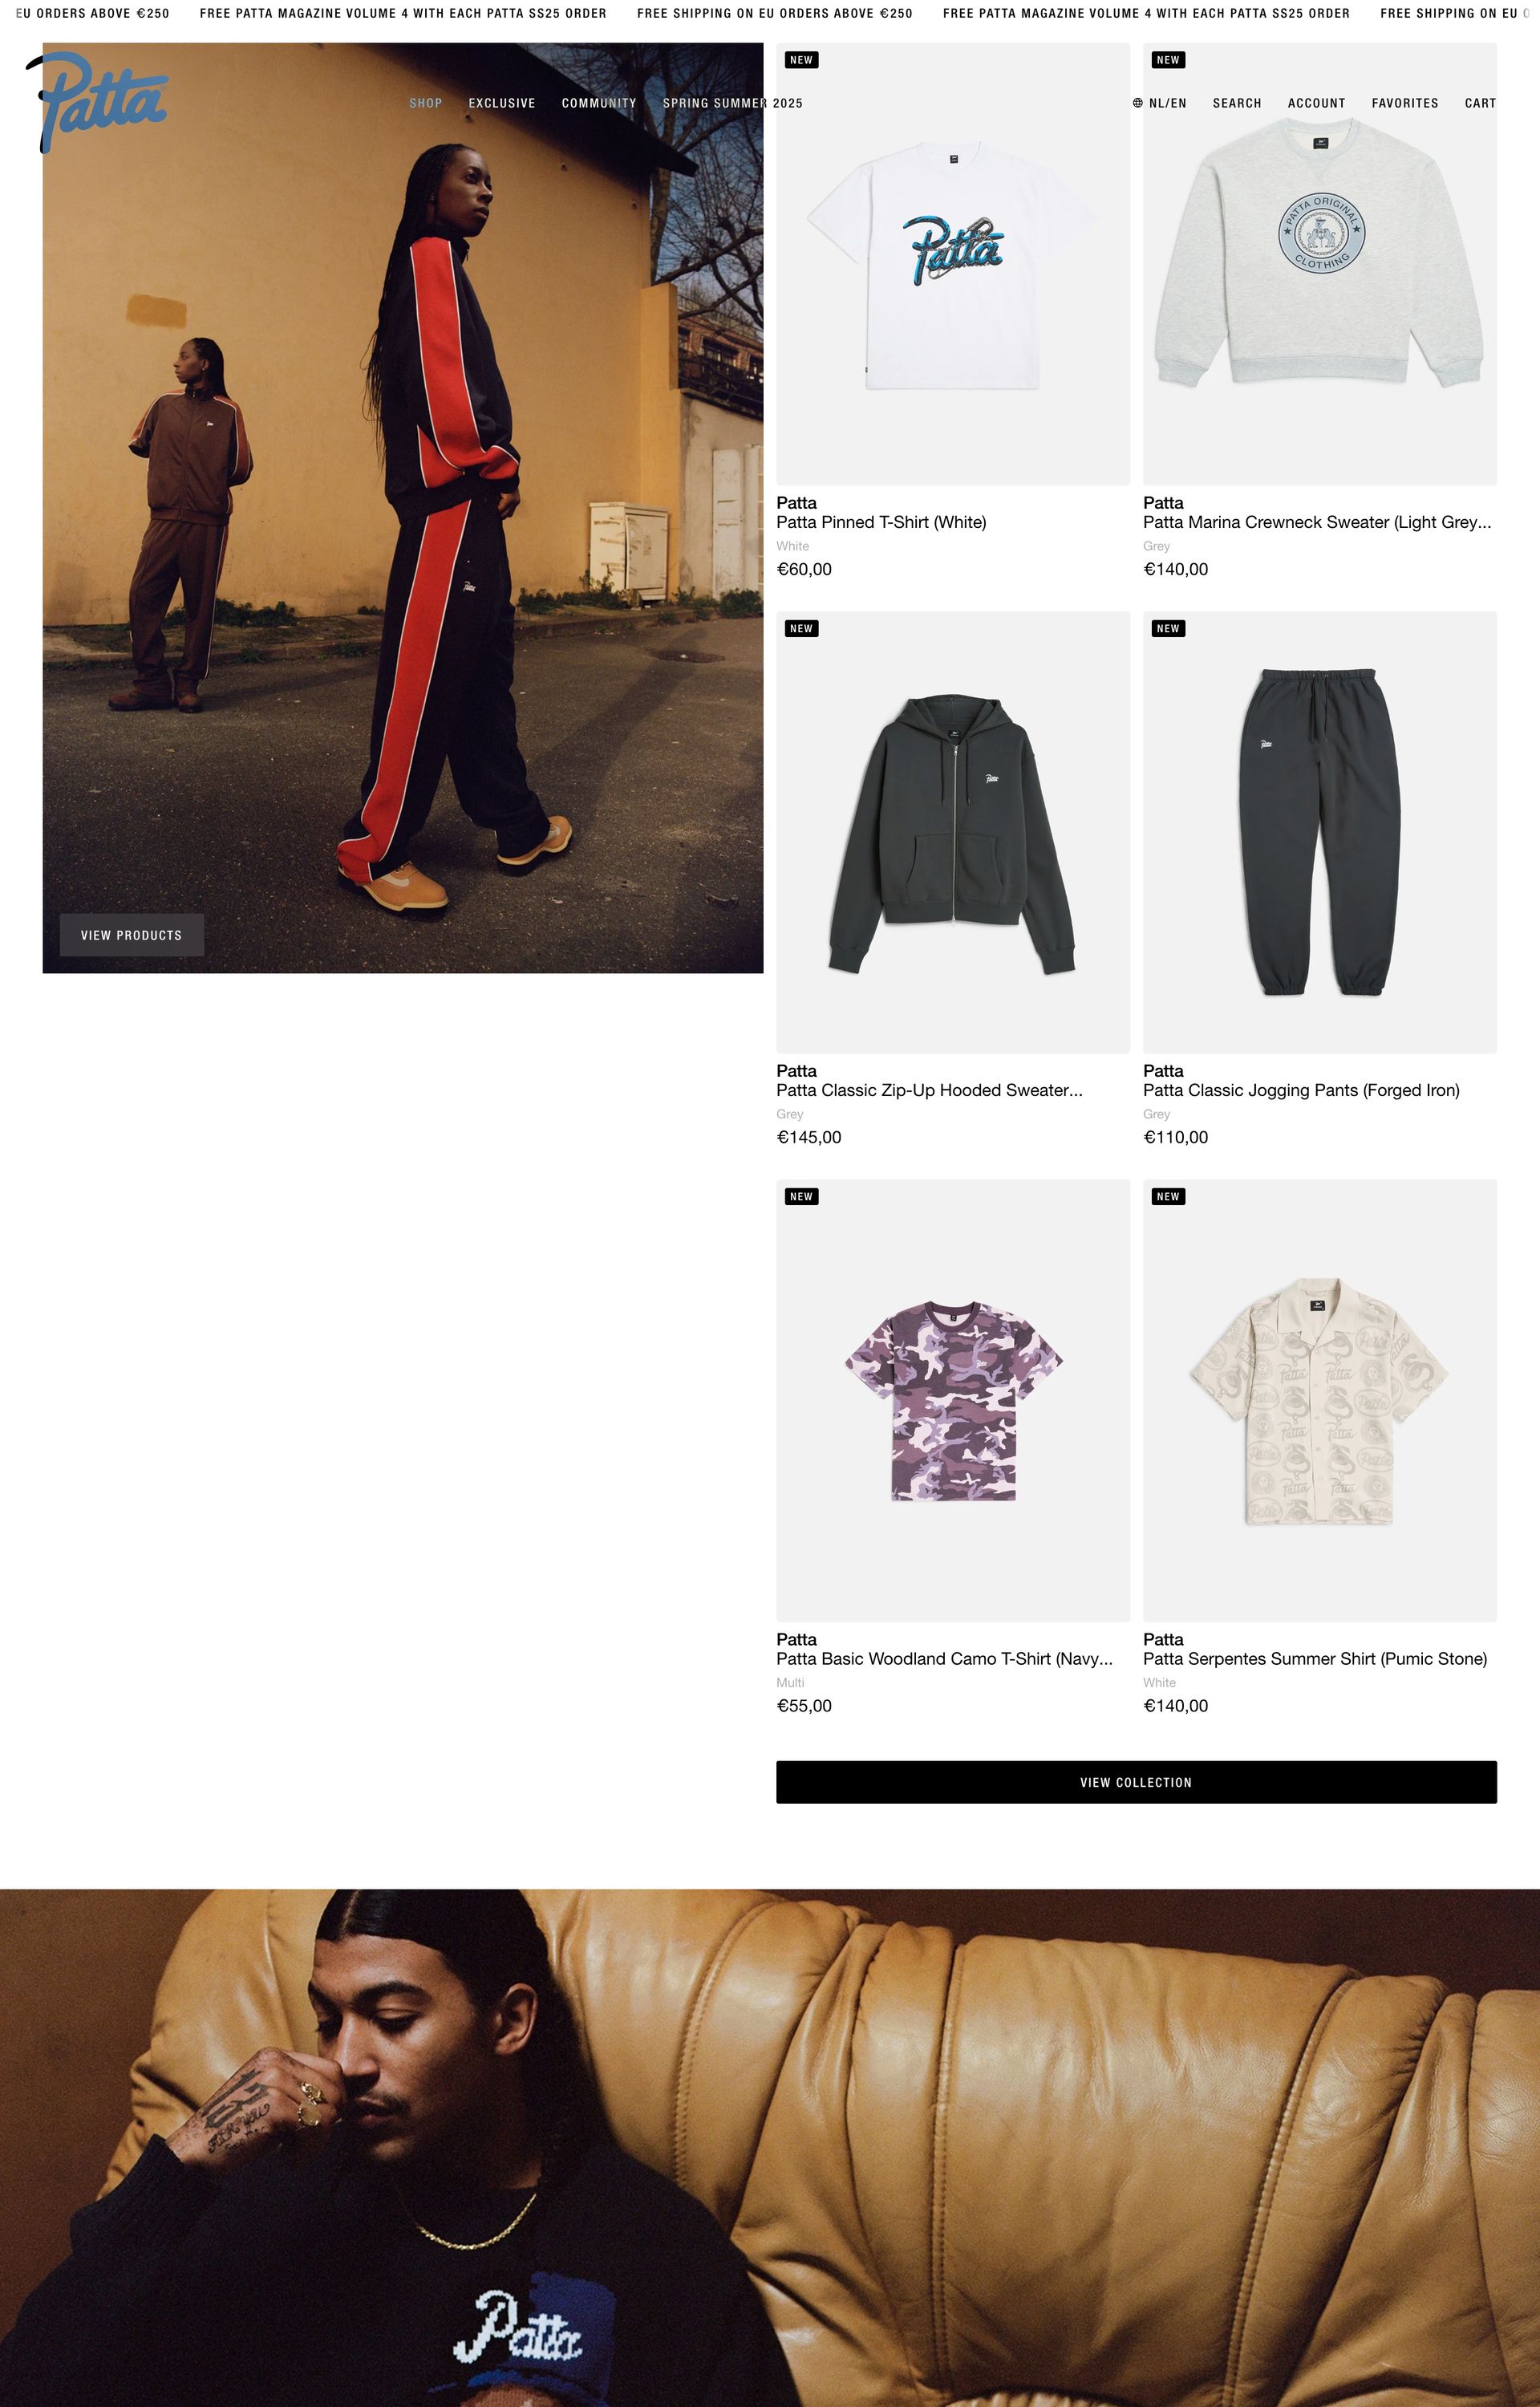The image size is (1540, 2407).
Task: Click the View Collection button
Action: pyautogui.click(x=1136, y=1782)
